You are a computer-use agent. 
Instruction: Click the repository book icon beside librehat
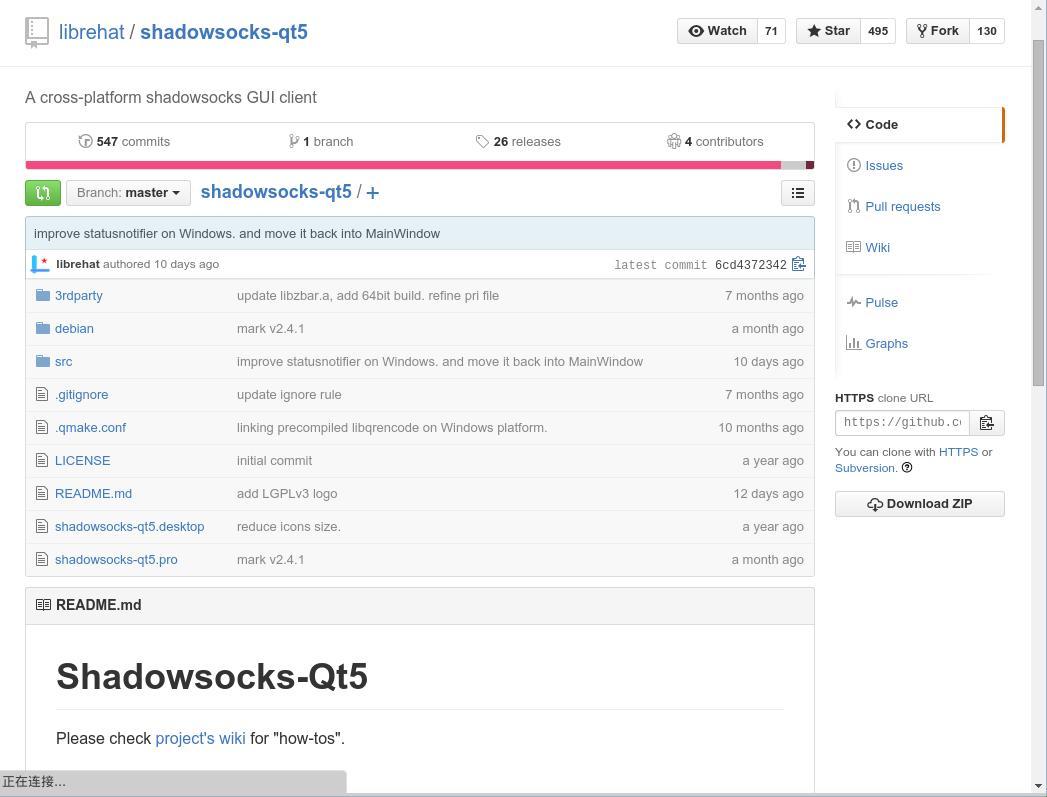pos(37,32)
